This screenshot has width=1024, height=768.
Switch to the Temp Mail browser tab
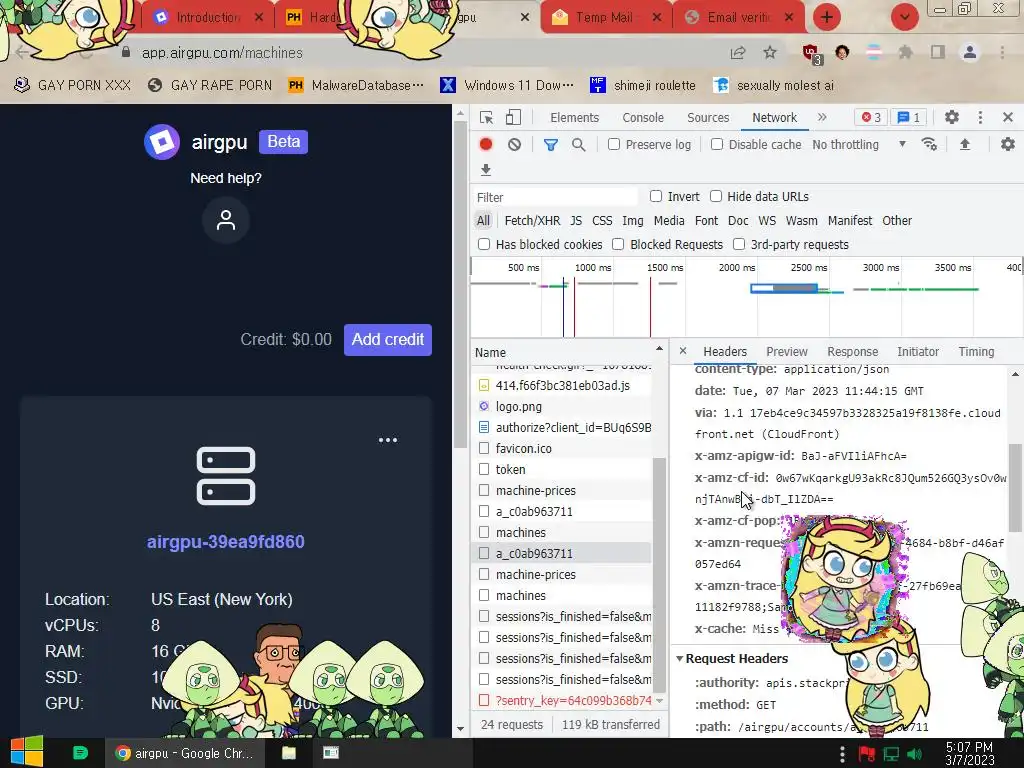click(604, 18)
